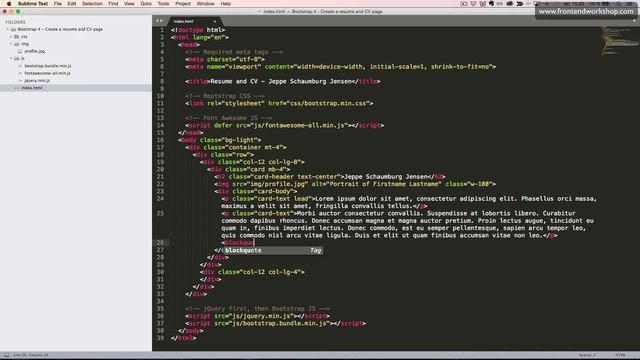Open the Find menu
Viewport: 640px width, 360px height.
[x=113, y=4]
